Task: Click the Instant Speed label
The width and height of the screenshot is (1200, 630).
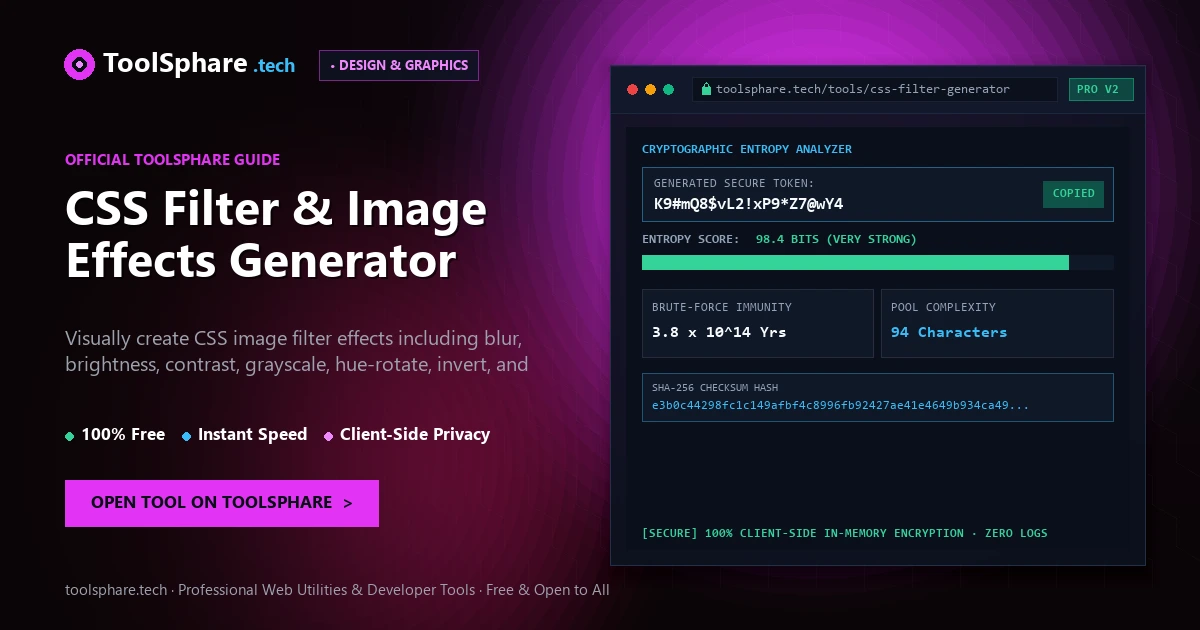Action: (252, 435)
